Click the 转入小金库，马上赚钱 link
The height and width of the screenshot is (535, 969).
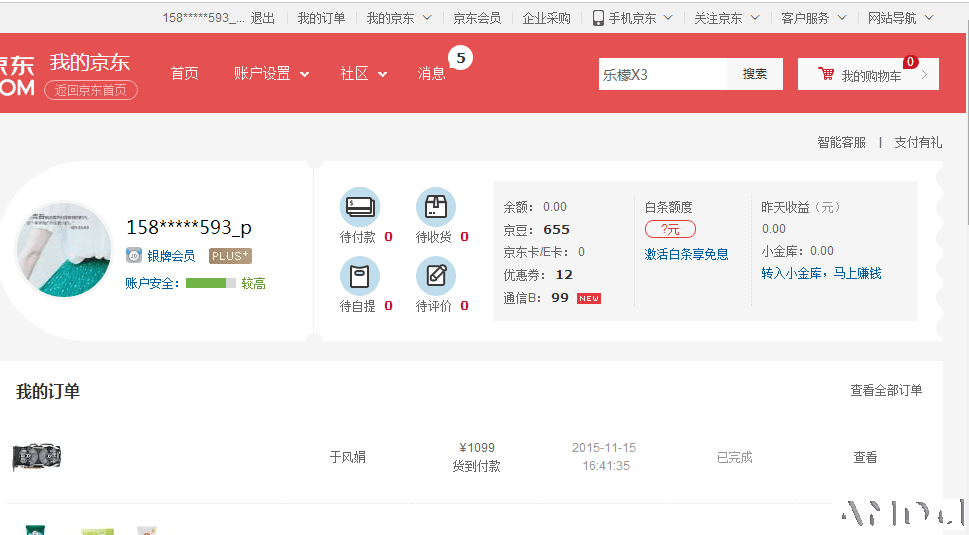821,273
